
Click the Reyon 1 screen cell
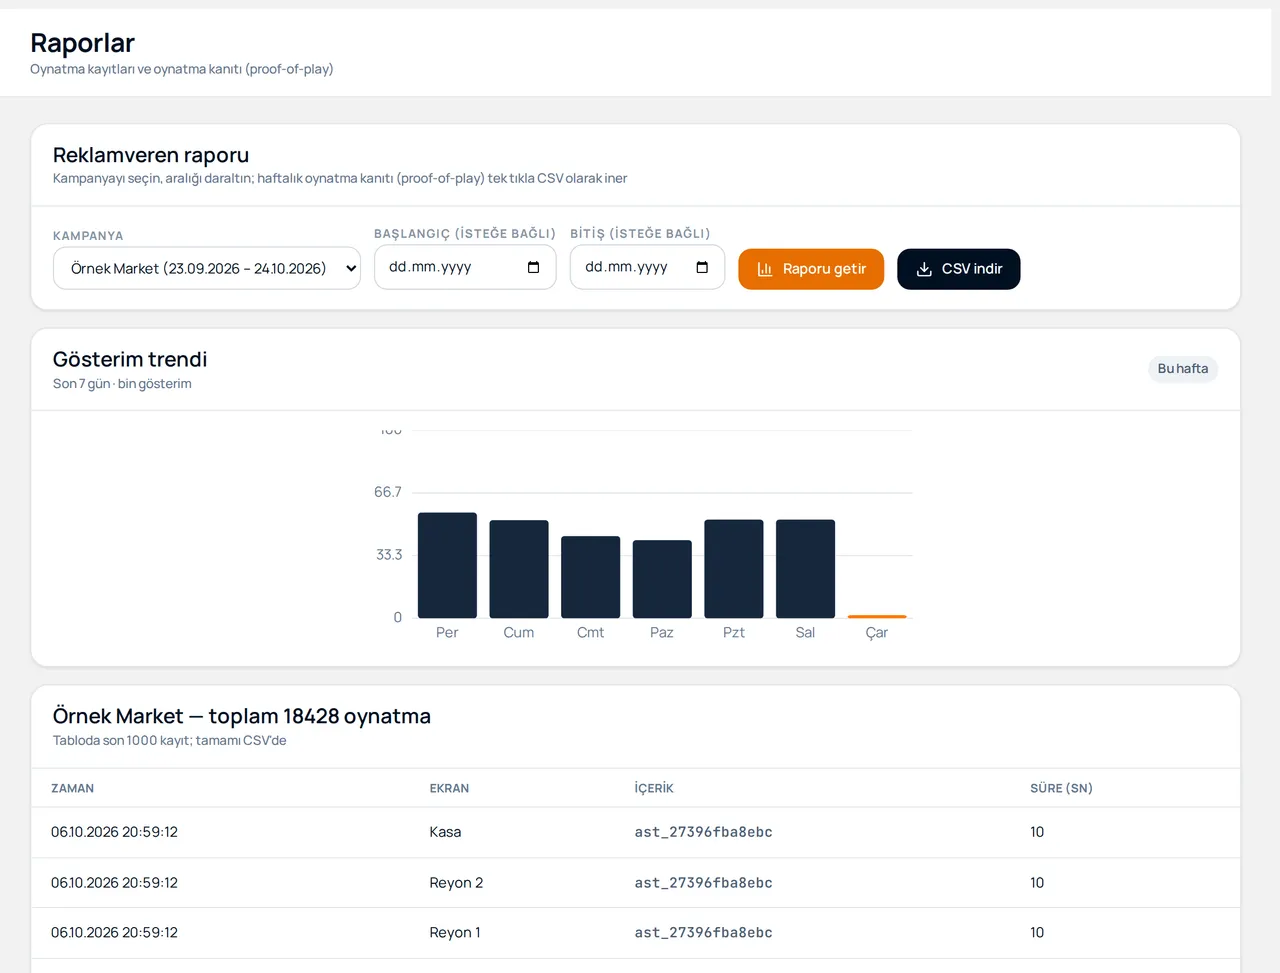(455, 933)
